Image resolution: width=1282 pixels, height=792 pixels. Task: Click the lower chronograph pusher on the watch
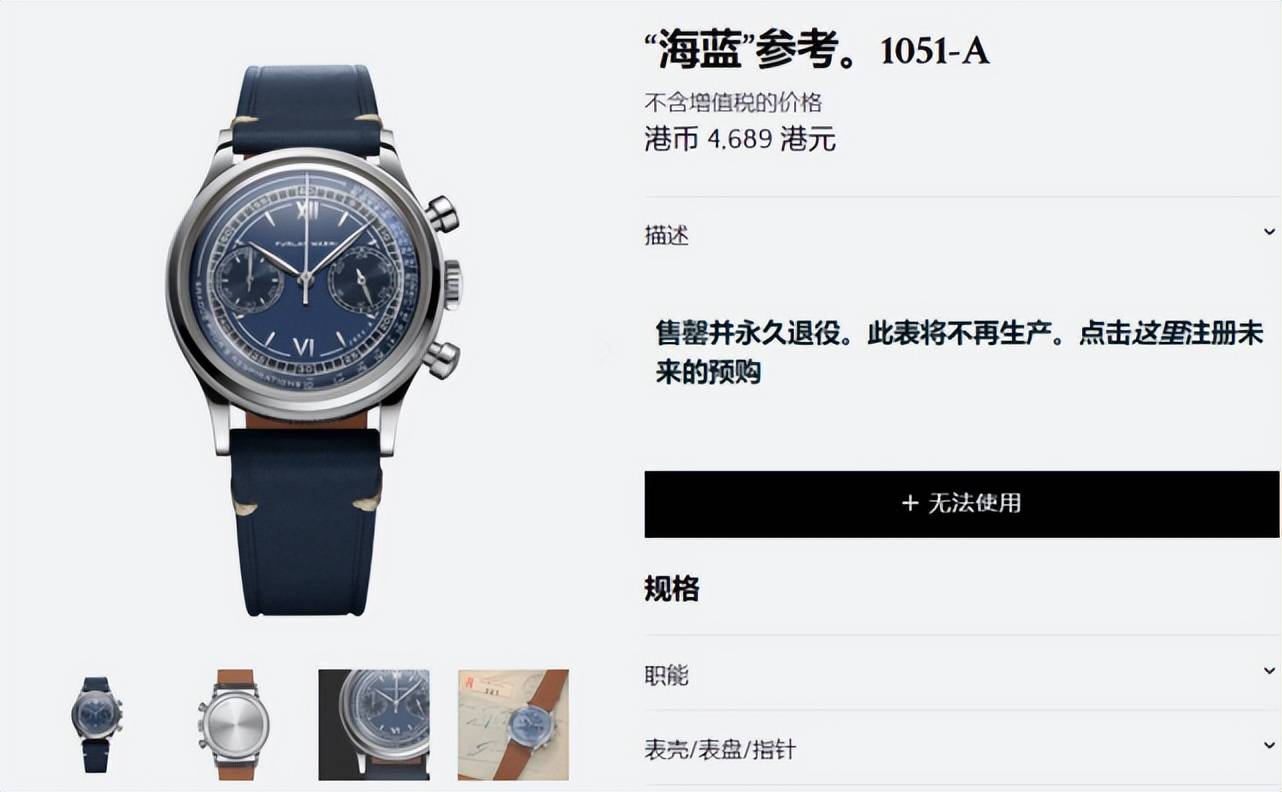[441, 358]
